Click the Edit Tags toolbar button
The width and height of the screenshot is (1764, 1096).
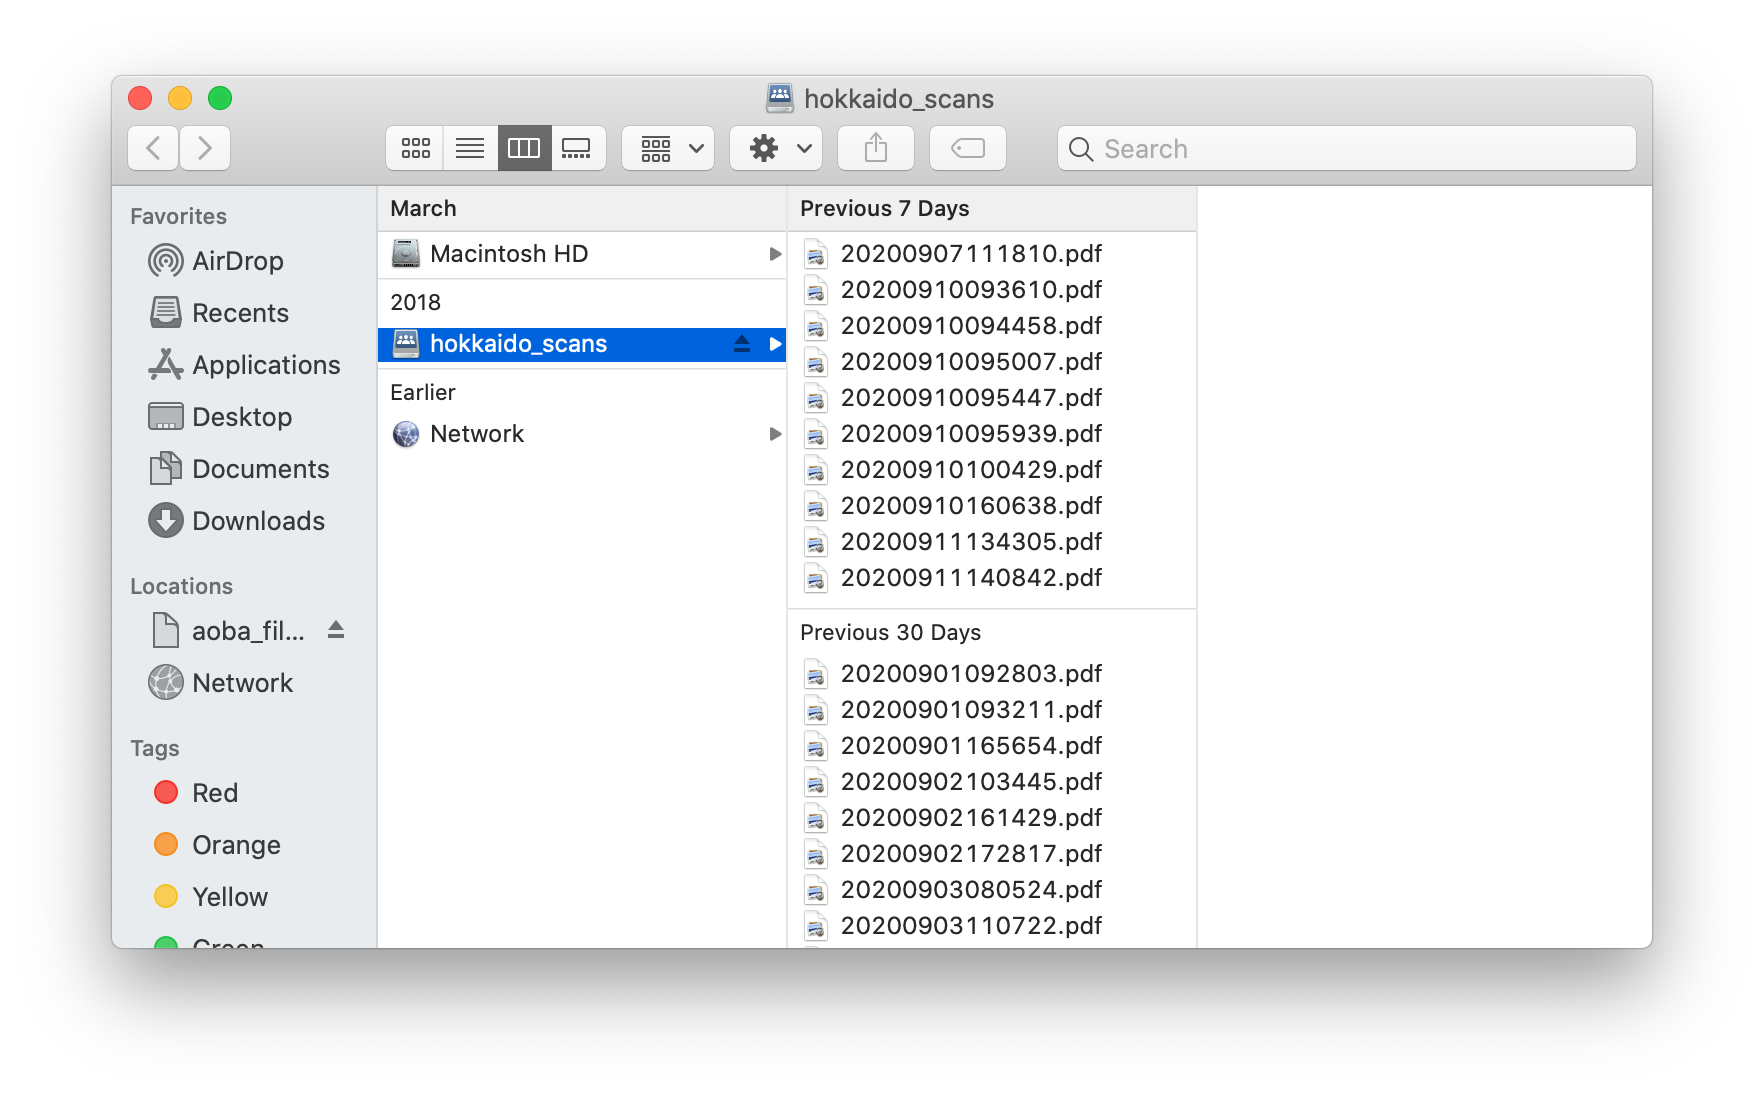point(967,149)
